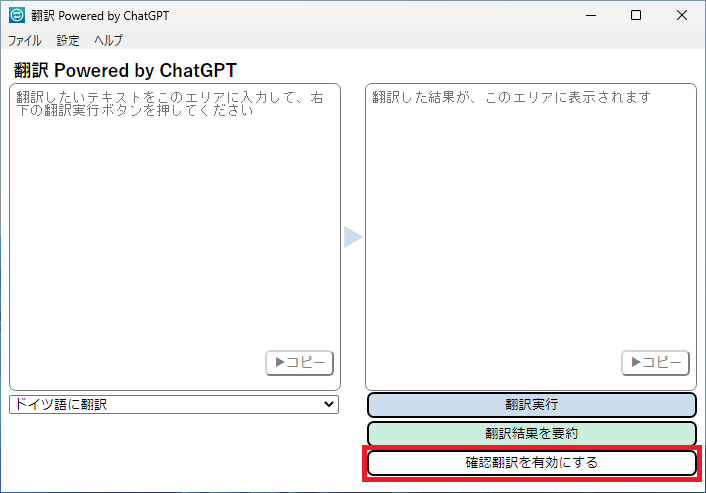The width and height of the screenshot is (706, 493).
Task: Click the translation result text area
Action: 531,237
